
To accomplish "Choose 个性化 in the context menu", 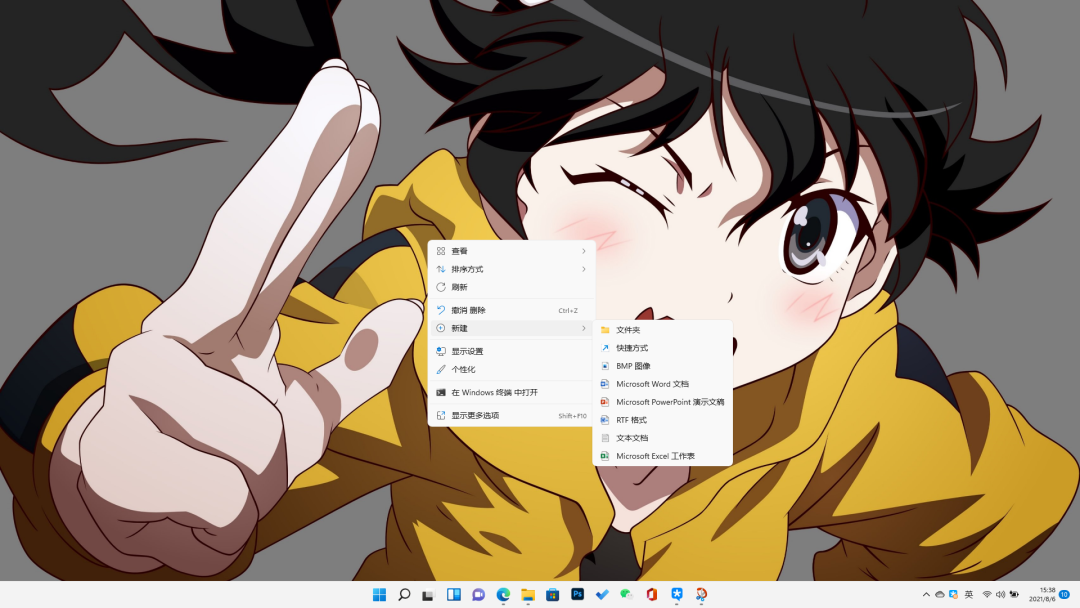I will [x=463, y=369].
